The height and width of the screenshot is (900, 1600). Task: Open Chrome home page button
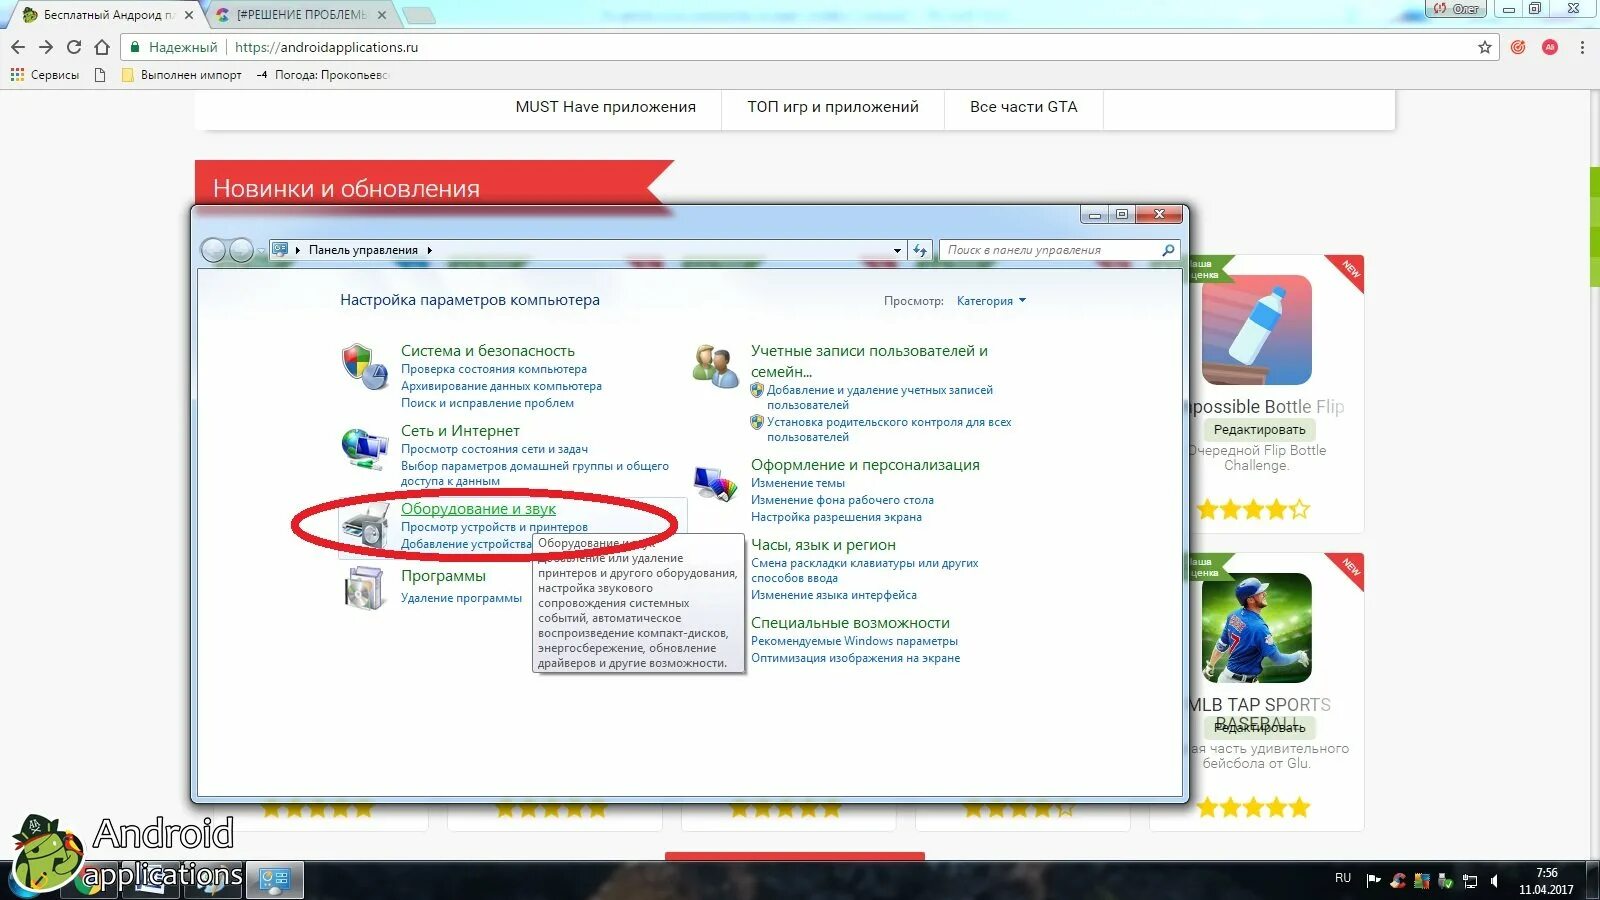point(102,47)
